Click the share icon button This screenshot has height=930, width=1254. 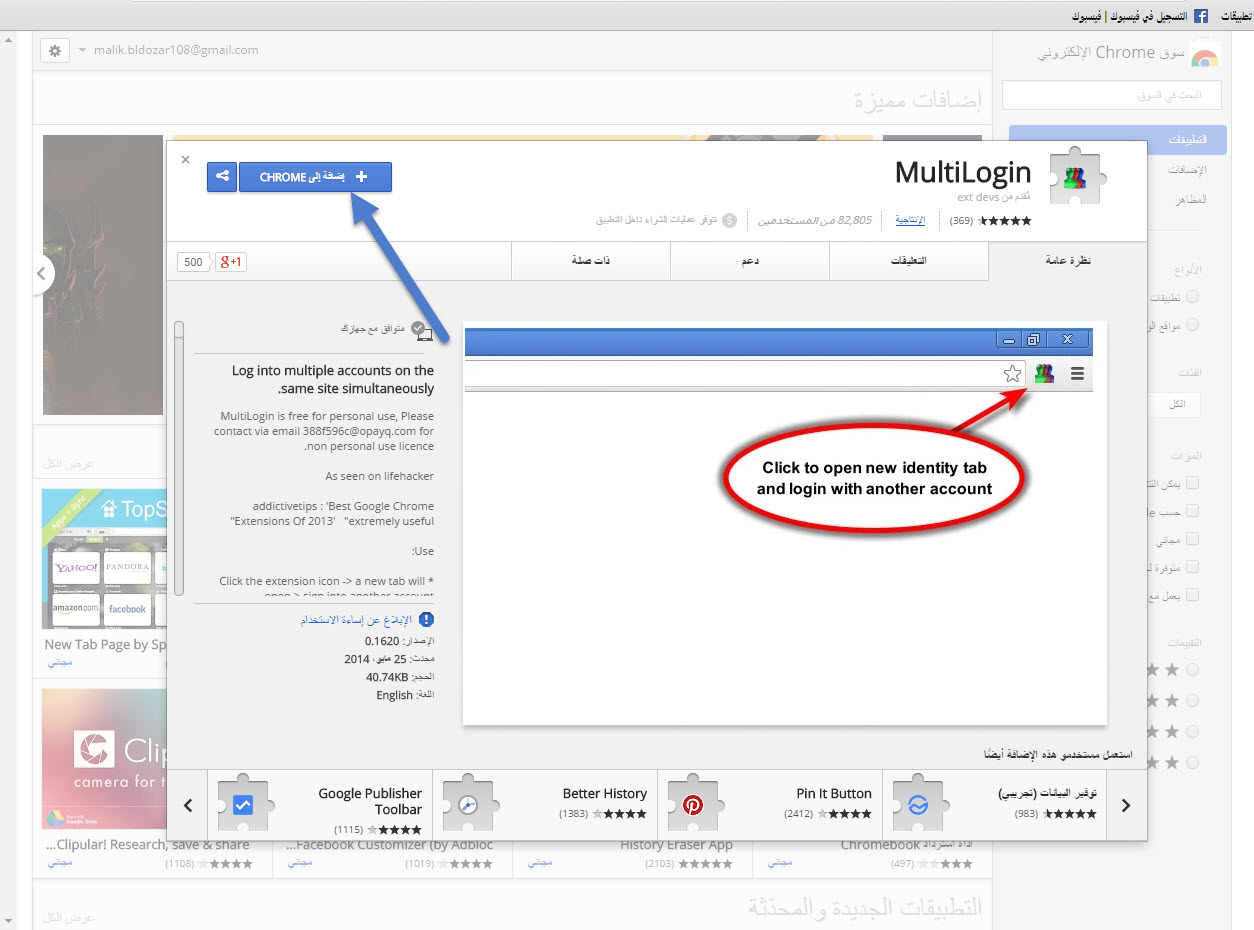[x=222, y=177]
